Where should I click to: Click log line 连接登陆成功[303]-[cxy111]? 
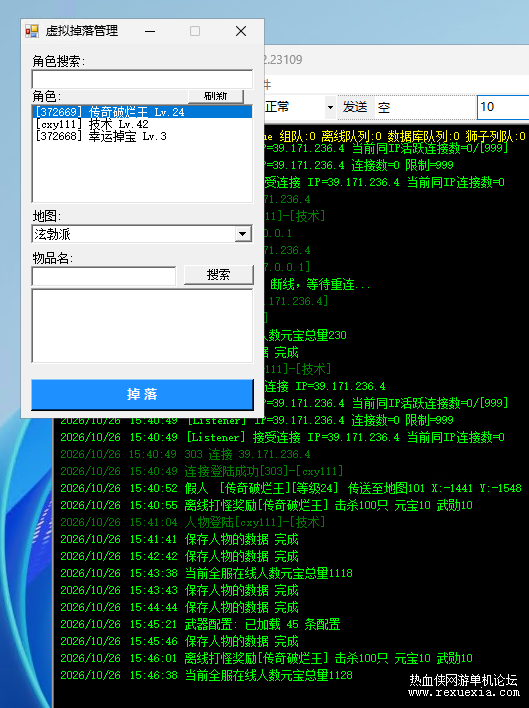click(201, 471)
